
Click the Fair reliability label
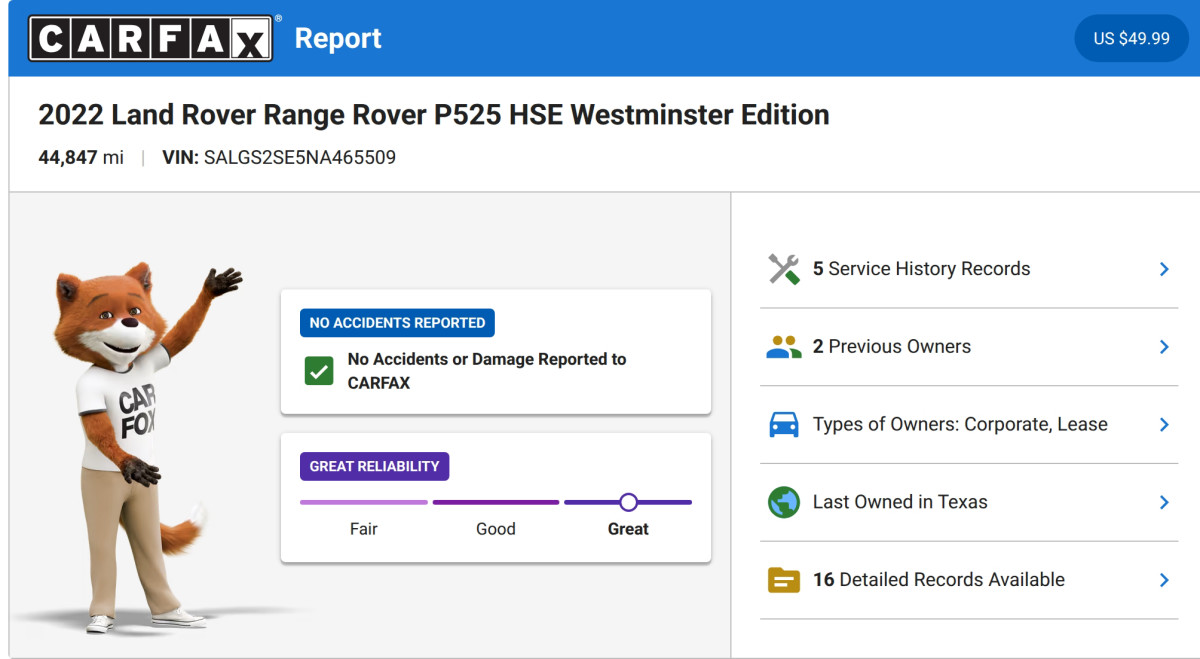pos(364,529)
